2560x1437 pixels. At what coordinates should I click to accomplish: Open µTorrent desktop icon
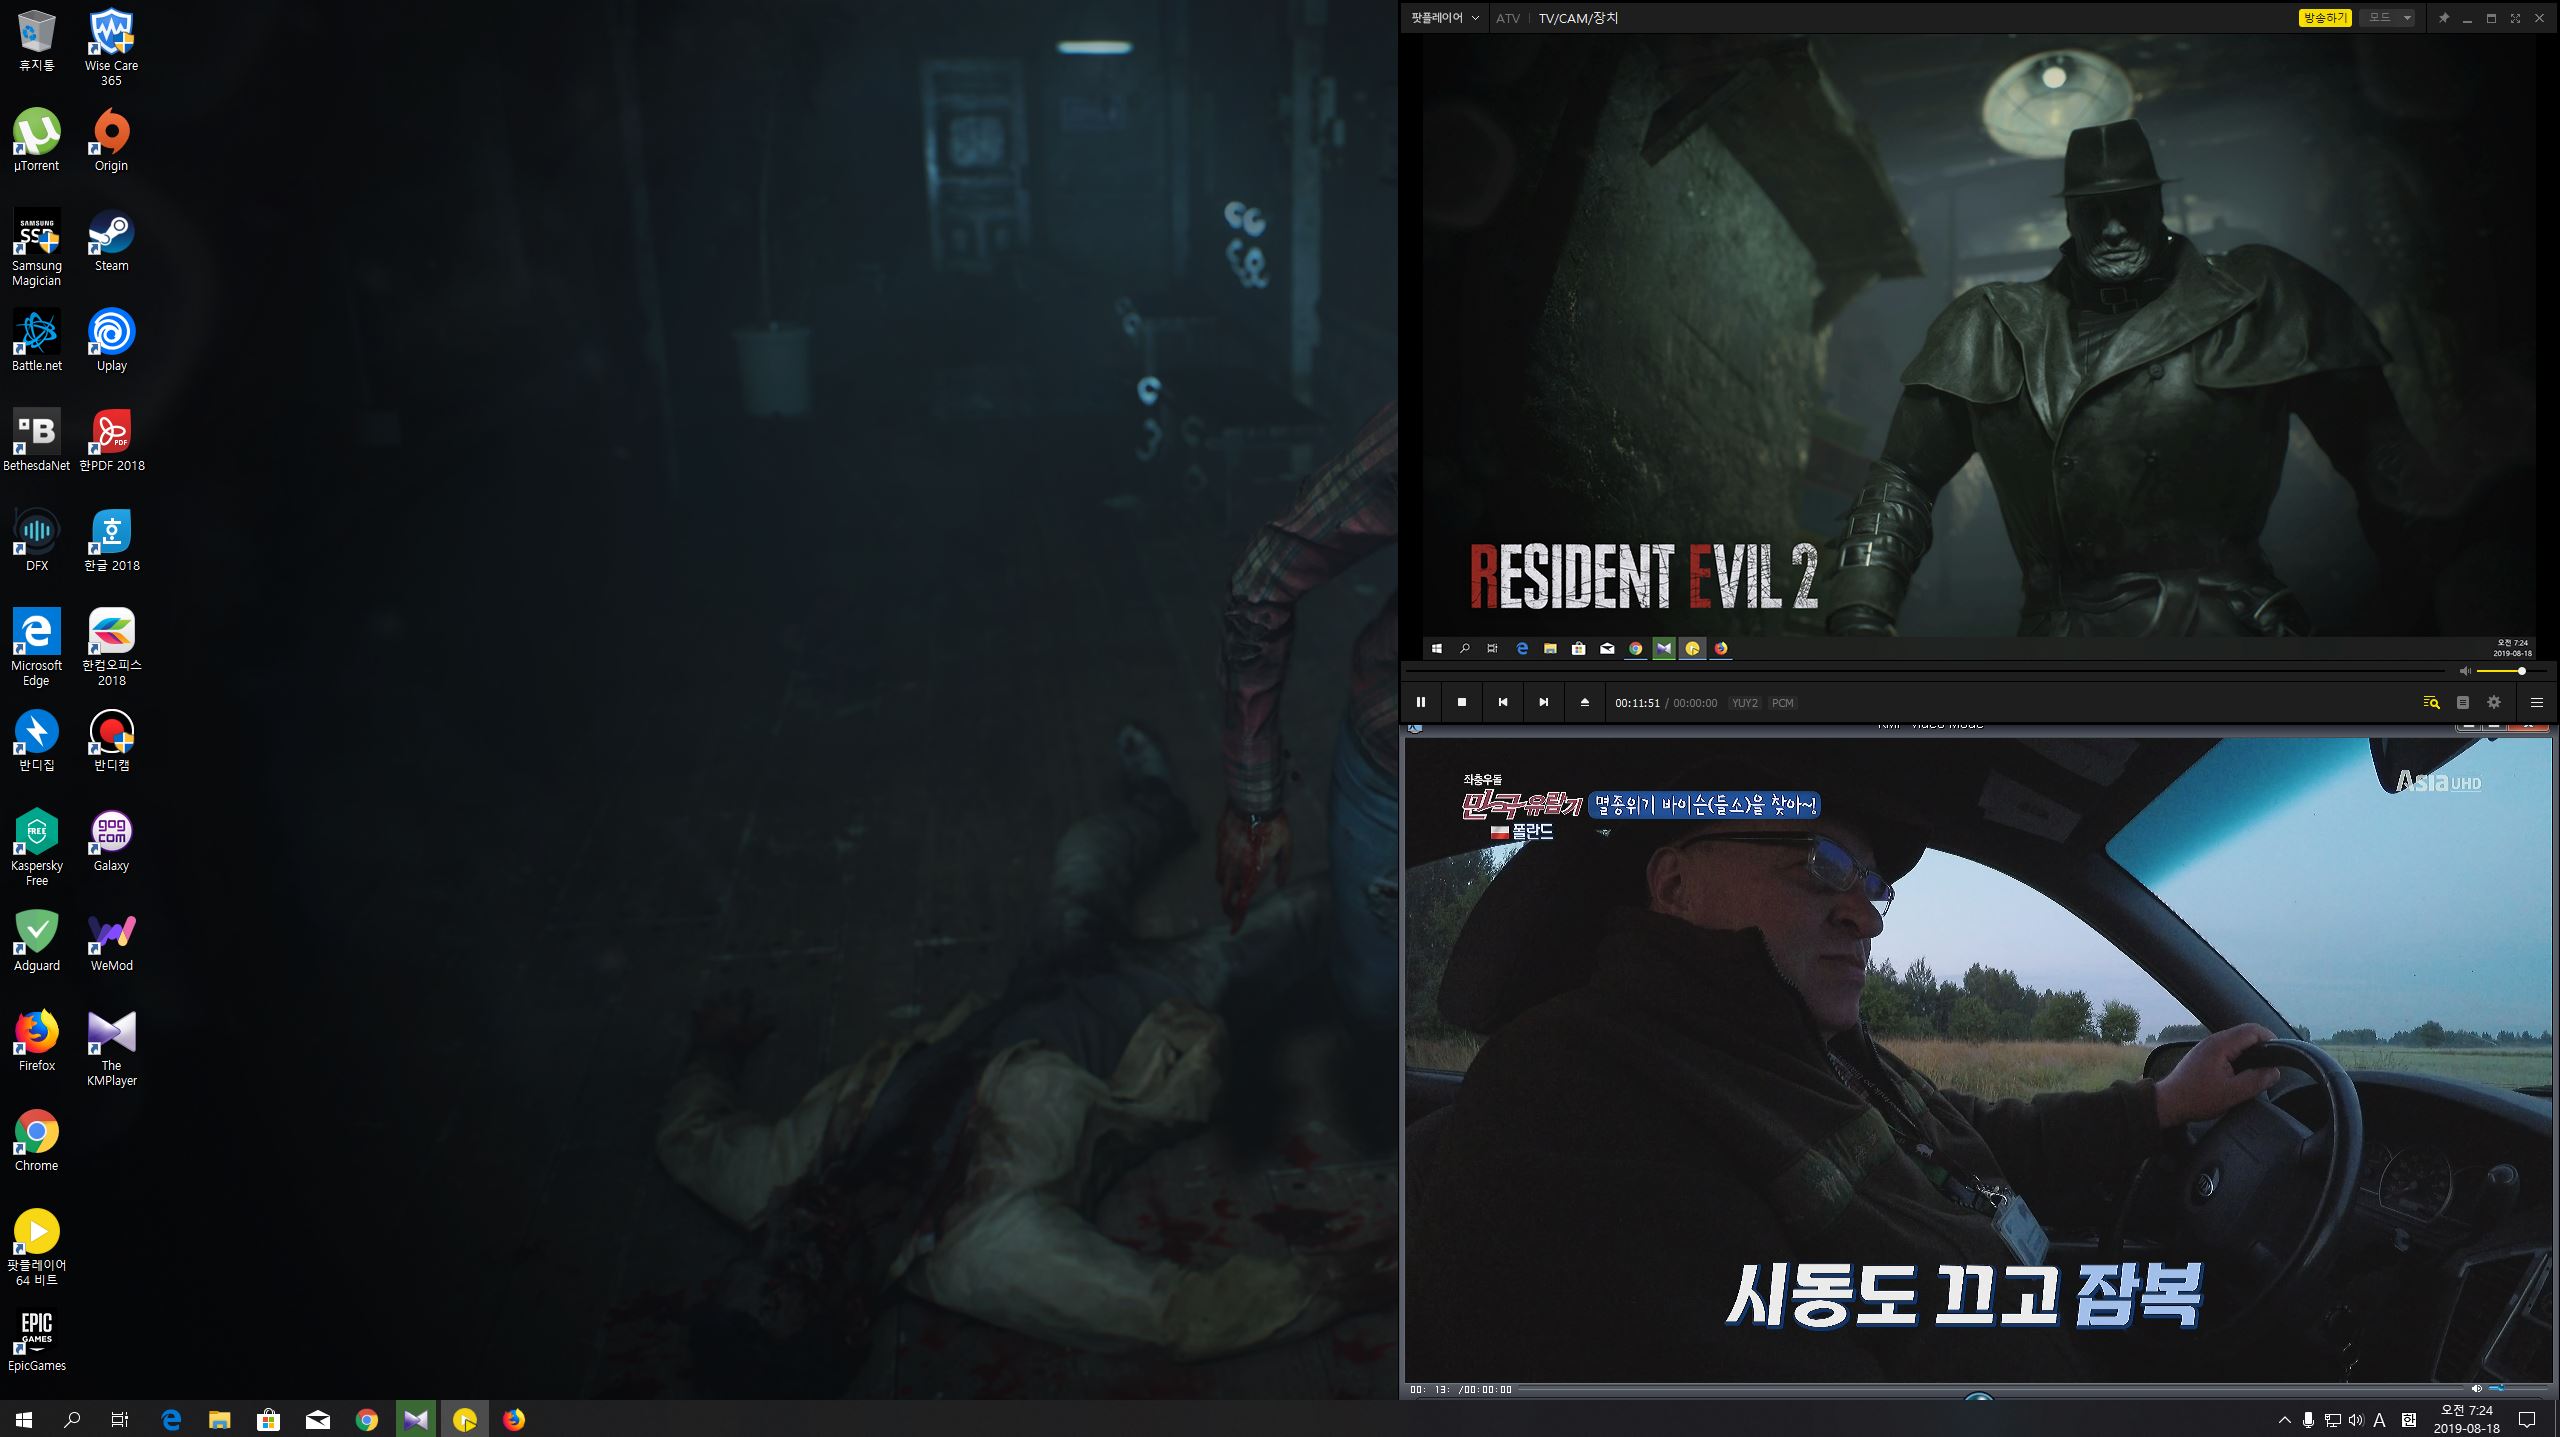37,140
